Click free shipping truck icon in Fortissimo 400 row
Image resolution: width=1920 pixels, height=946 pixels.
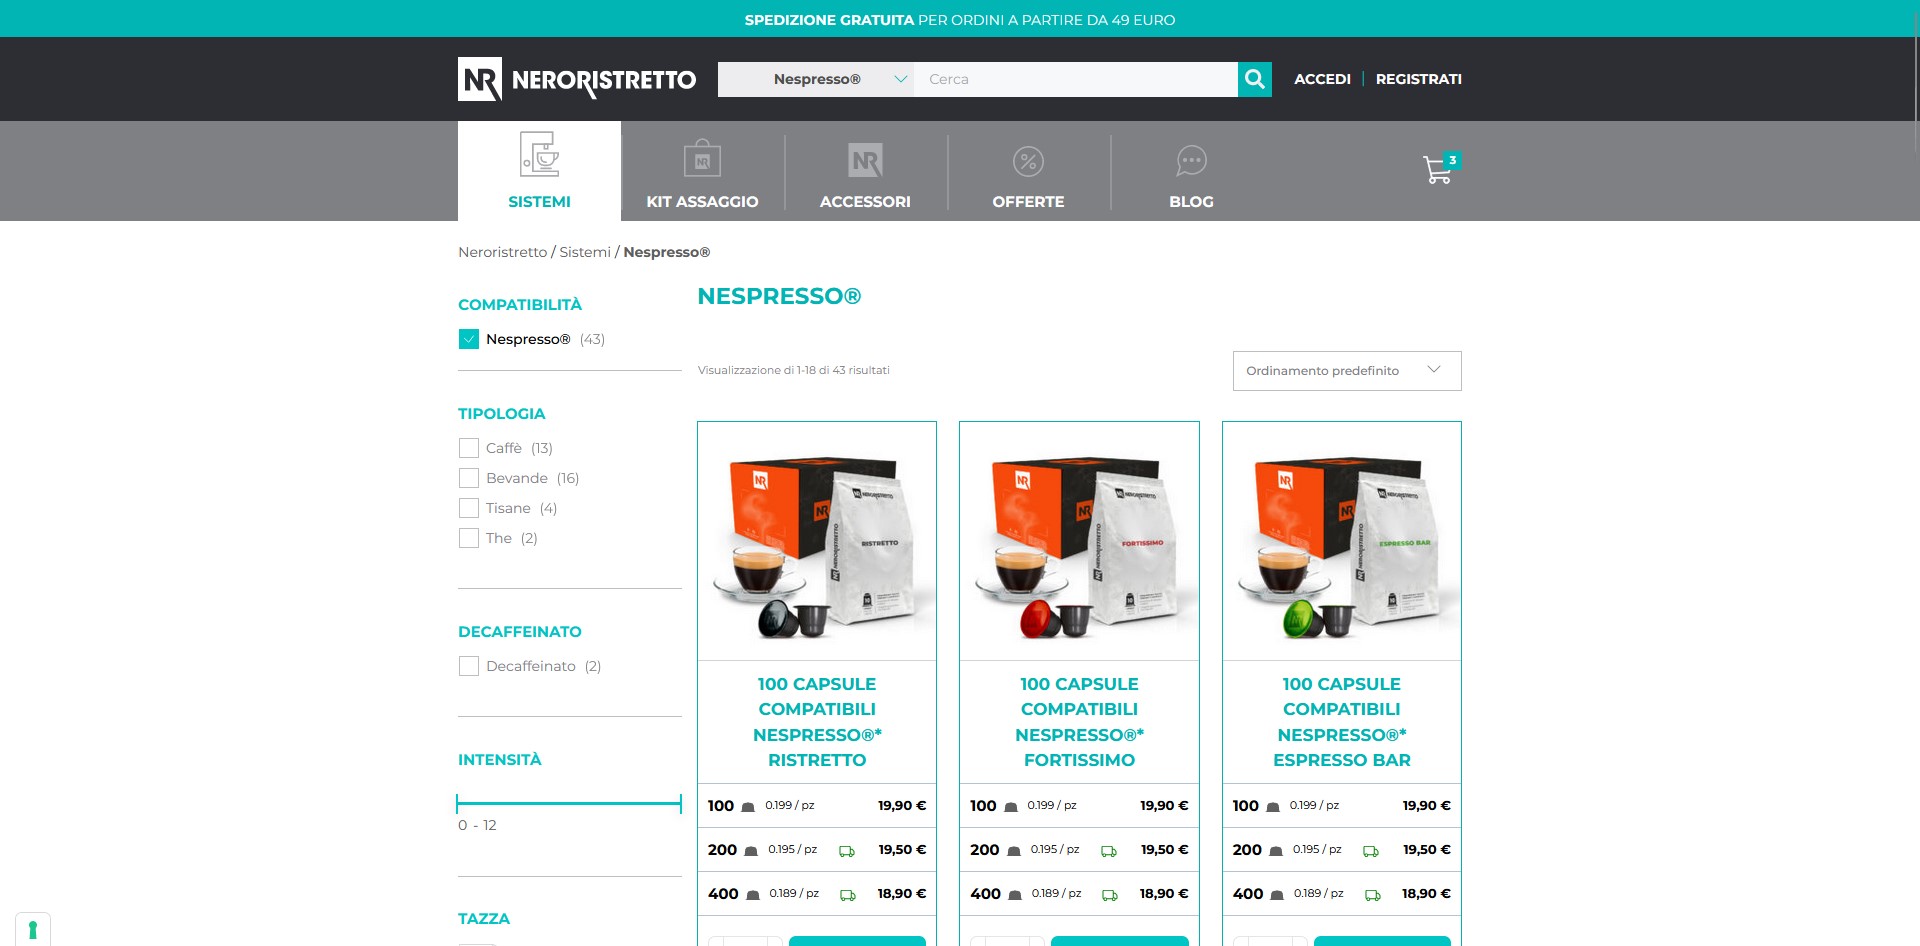click(x=1110, y=895)
